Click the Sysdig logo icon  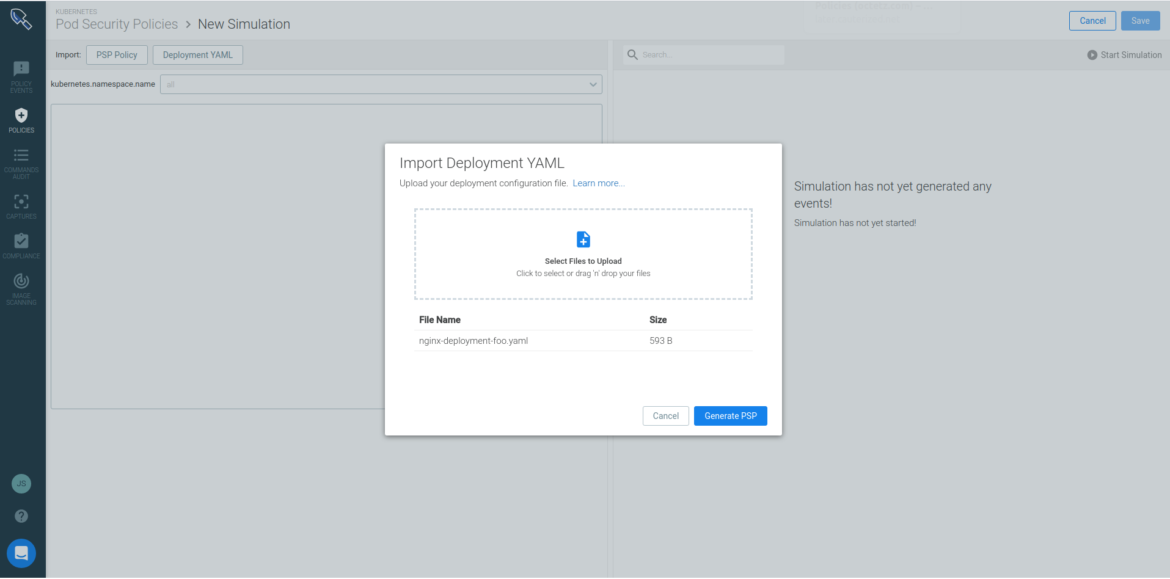click(x=21, y=19)
